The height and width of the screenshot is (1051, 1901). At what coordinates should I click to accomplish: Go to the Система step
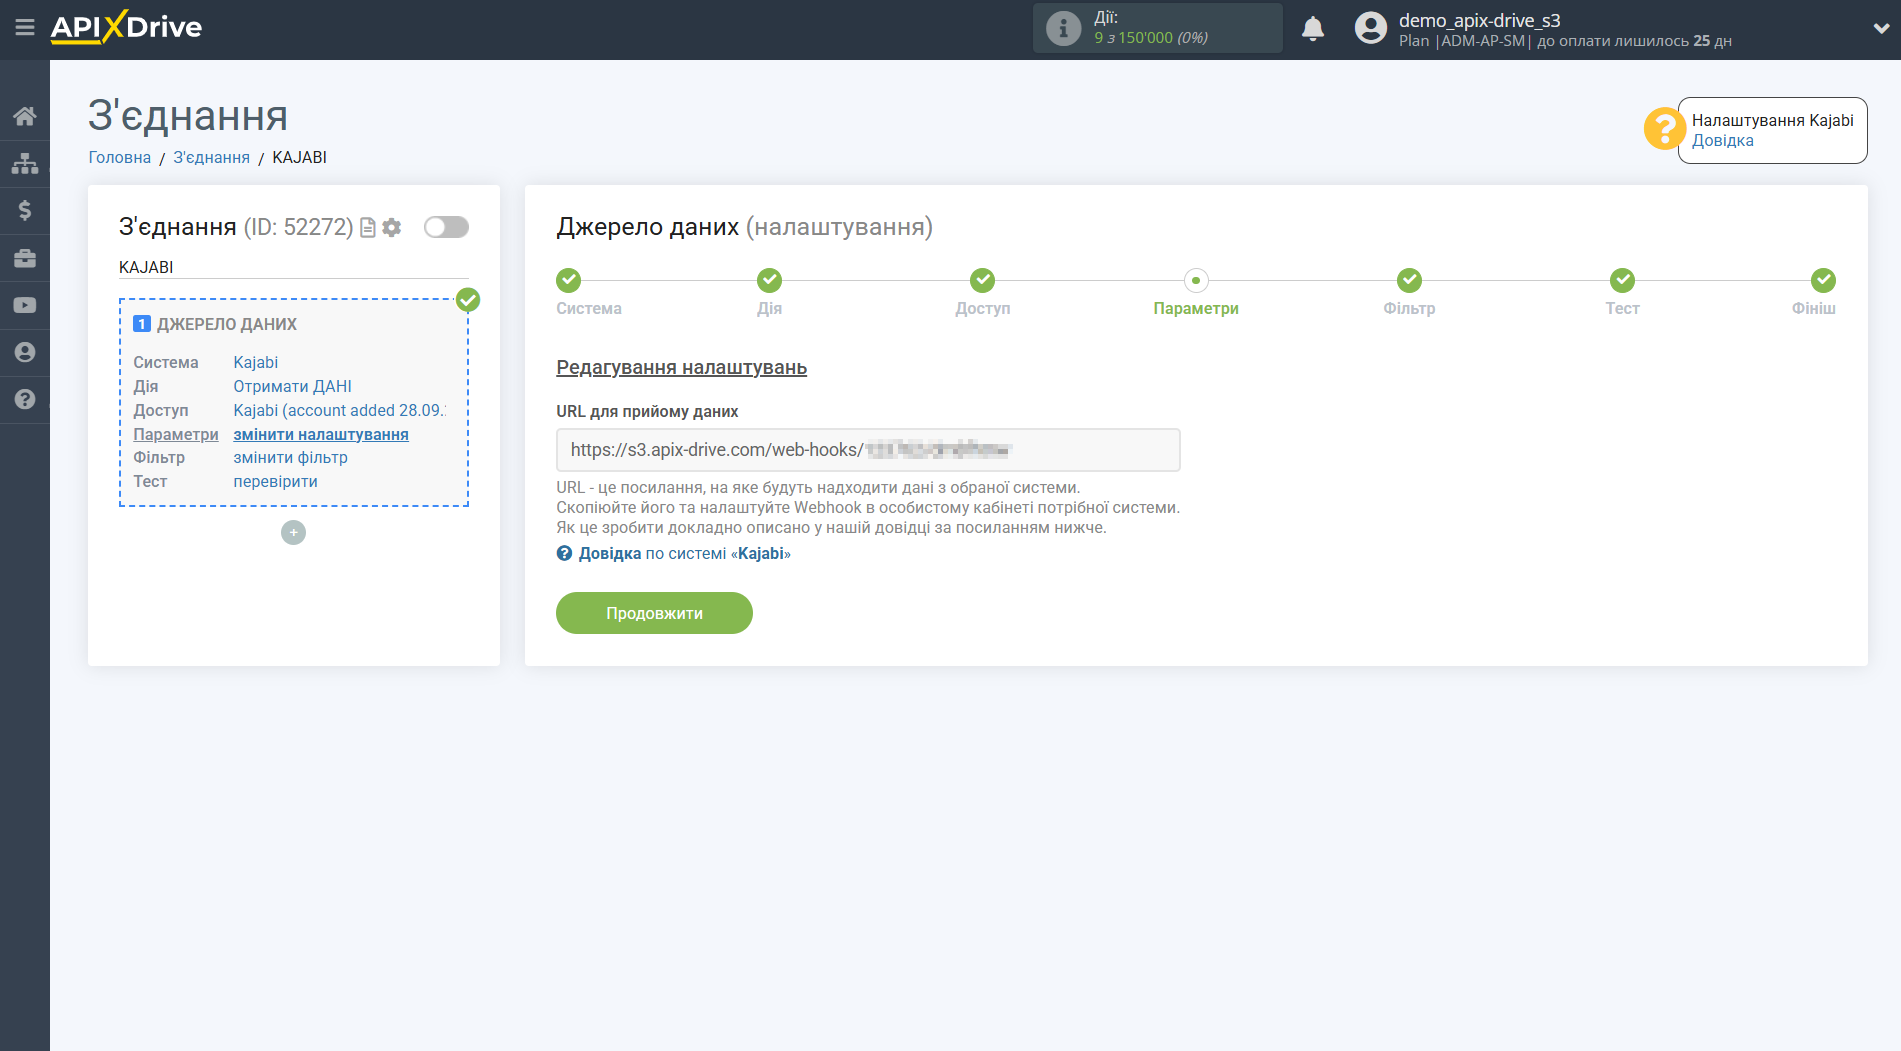pos(568,281)
